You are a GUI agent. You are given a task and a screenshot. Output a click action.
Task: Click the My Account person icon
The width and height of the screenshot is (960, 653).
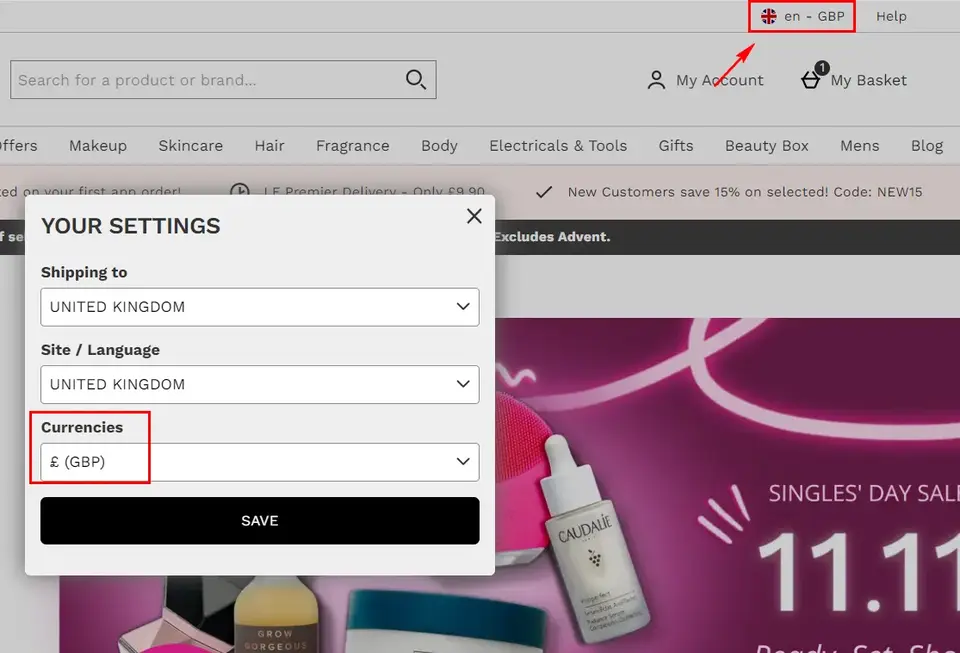tap(656, 80)
